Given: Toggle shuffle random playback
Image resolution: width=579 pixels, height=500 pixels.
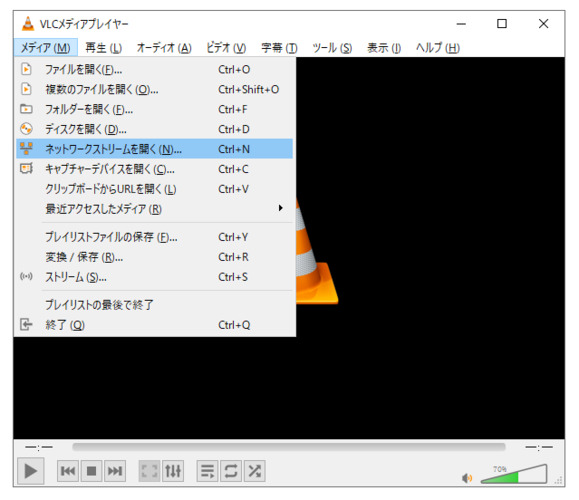Looking at the screenshot, I should tap(254, 471).
